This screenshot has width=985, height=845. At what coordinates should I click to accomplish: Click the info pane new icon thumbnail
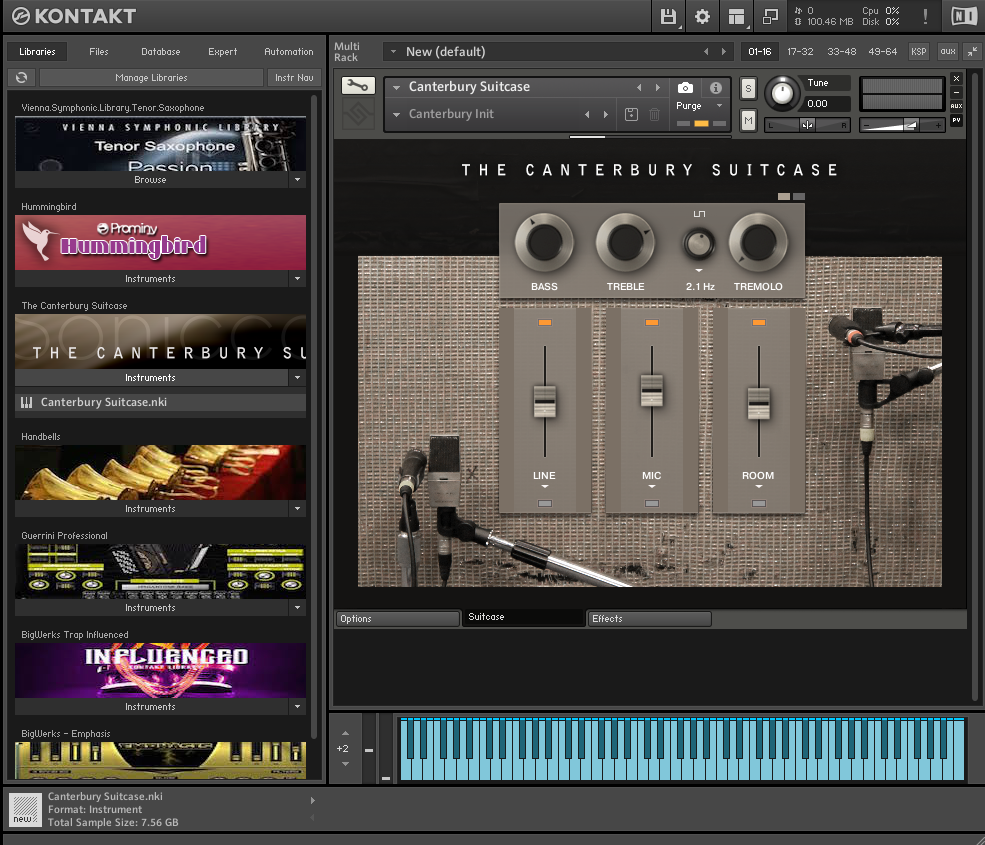[25, 810]
